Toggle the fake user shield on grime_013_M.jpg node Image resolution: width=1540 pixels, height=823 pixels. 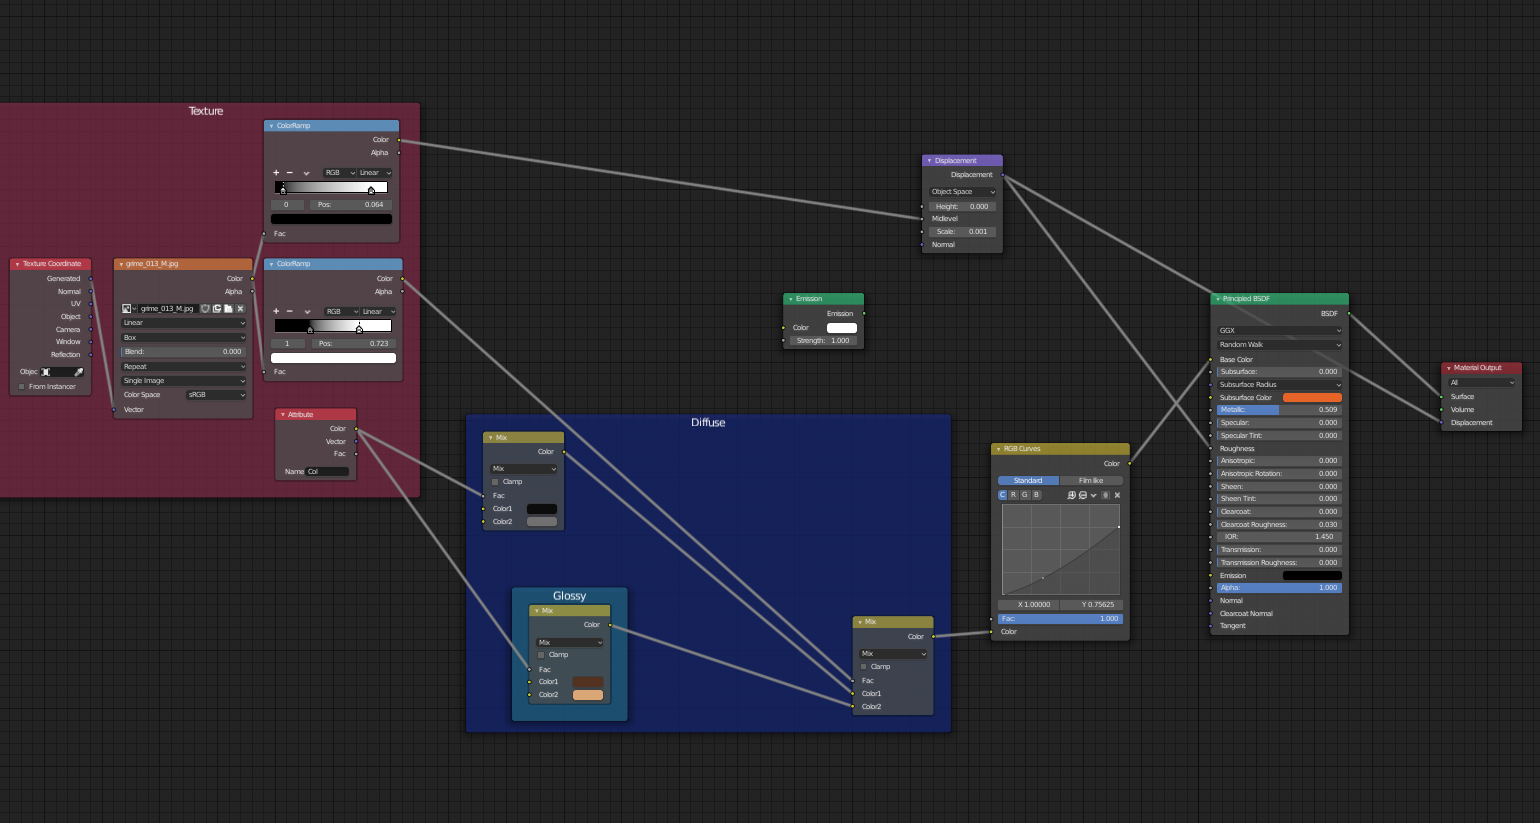pyautogui.click(x=205, y=308)
